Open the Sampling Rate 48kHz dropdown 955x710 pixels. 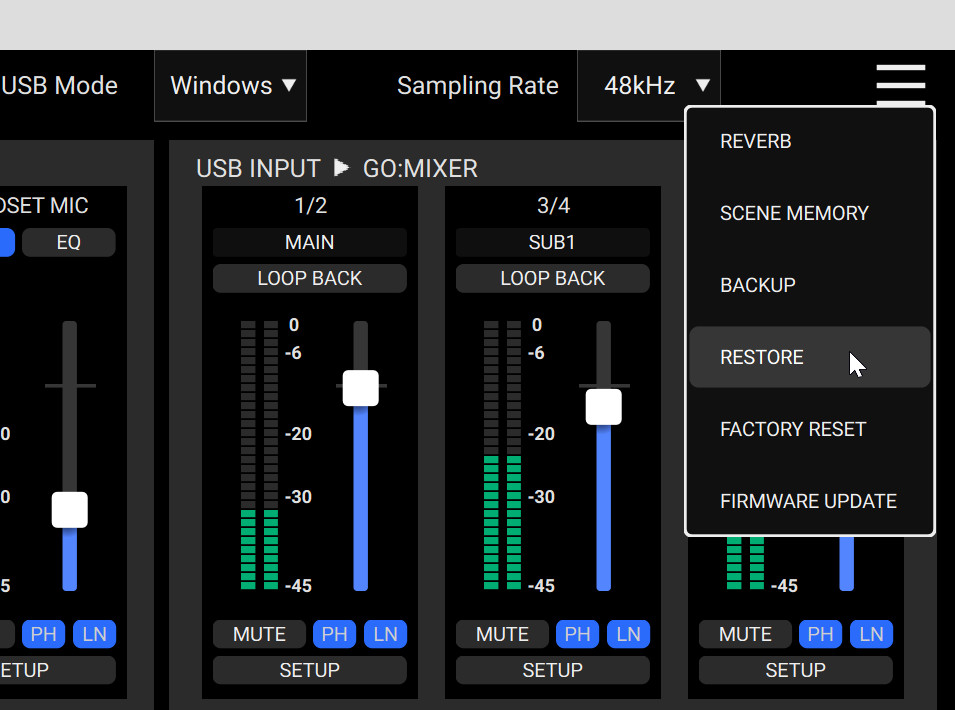(x=648, y=86)
